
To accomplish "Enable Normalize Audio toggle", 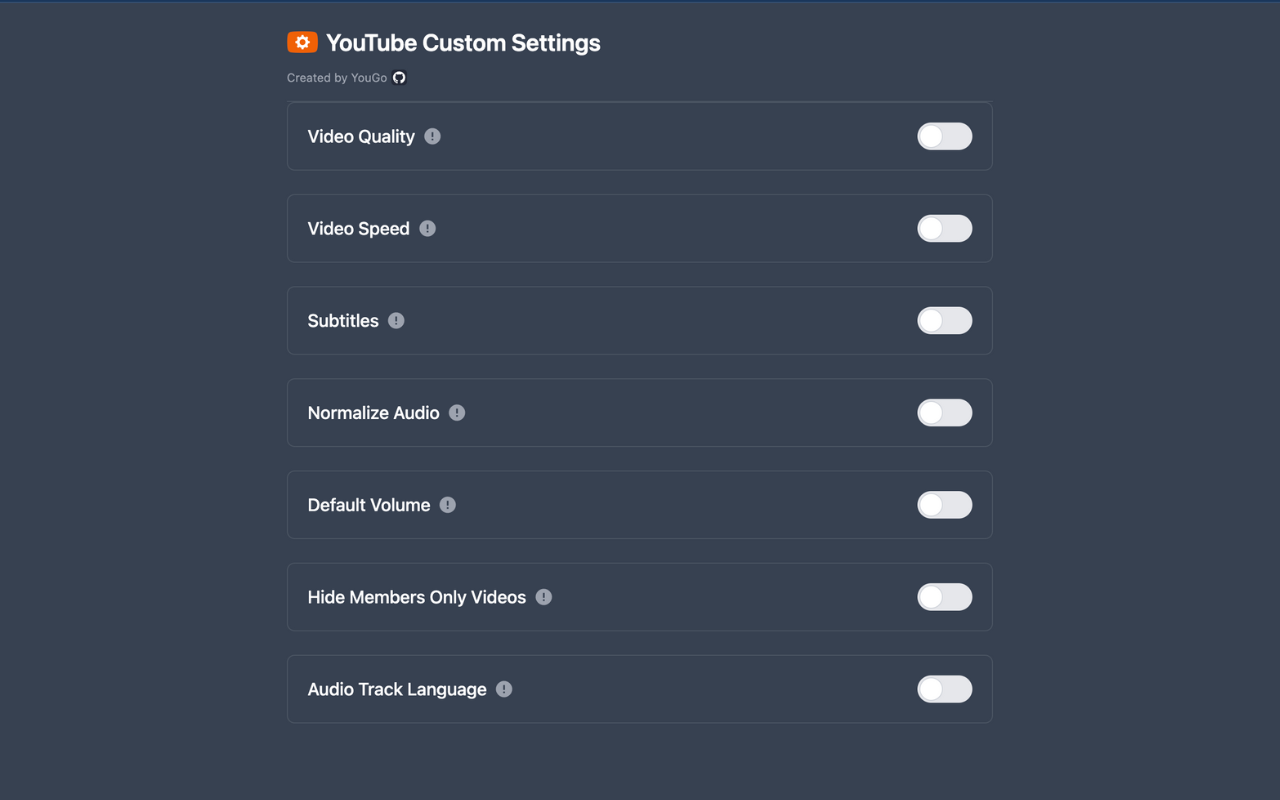I will pyautogui.click(x=944, y=413).
